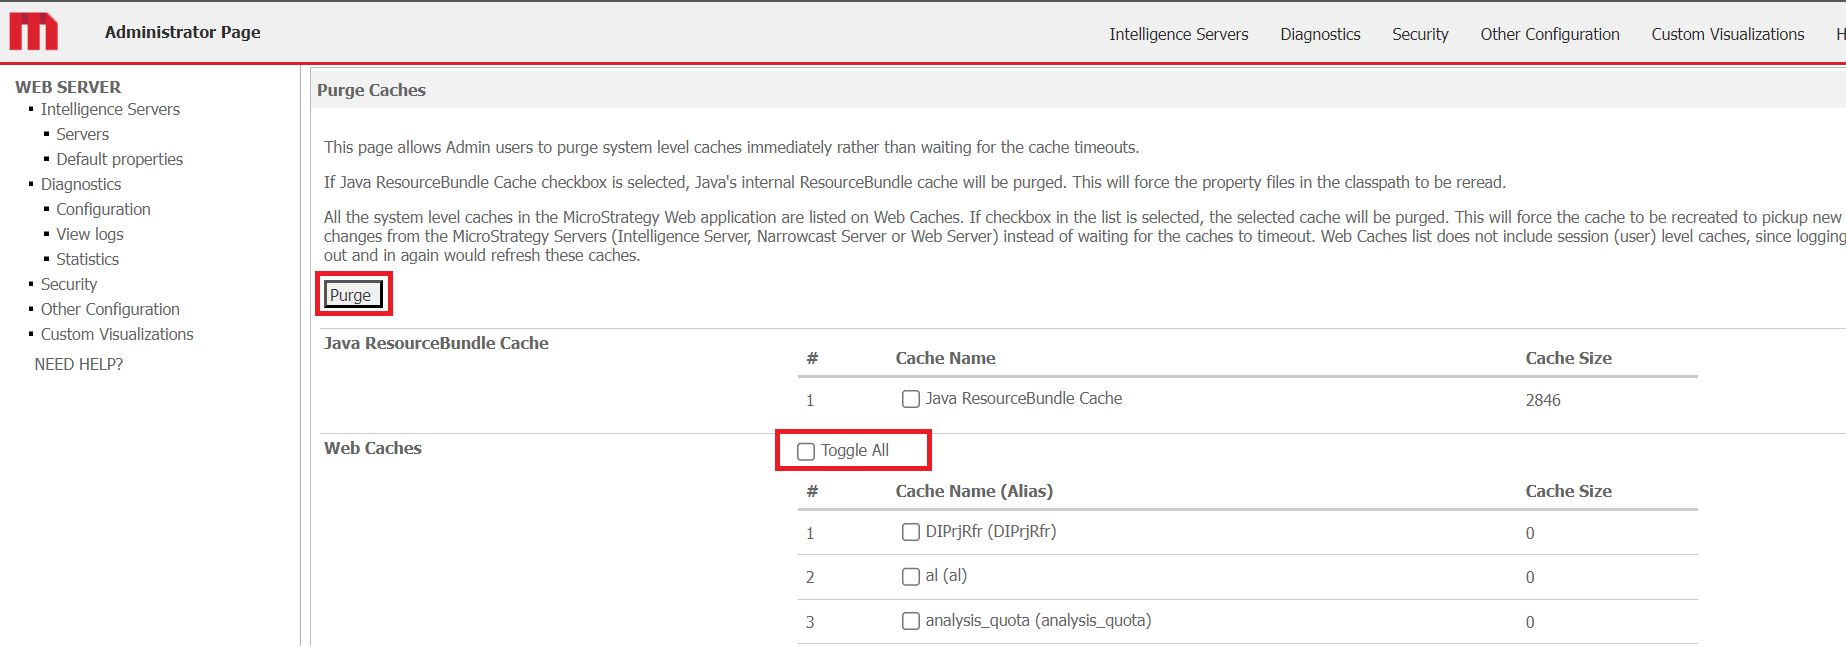Open the Default properties sidebar link
The width and height of the screenshot is (1846, 646).
click(x=120, y=158)
